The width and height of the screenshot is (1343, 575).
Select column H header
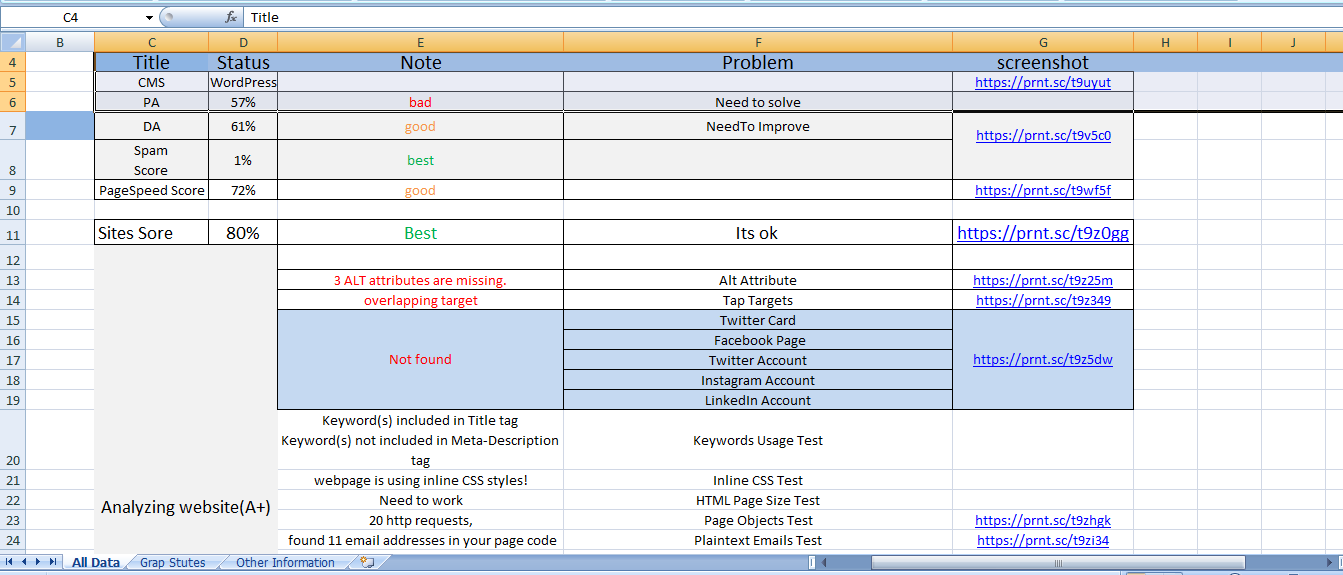(1165, 42)
